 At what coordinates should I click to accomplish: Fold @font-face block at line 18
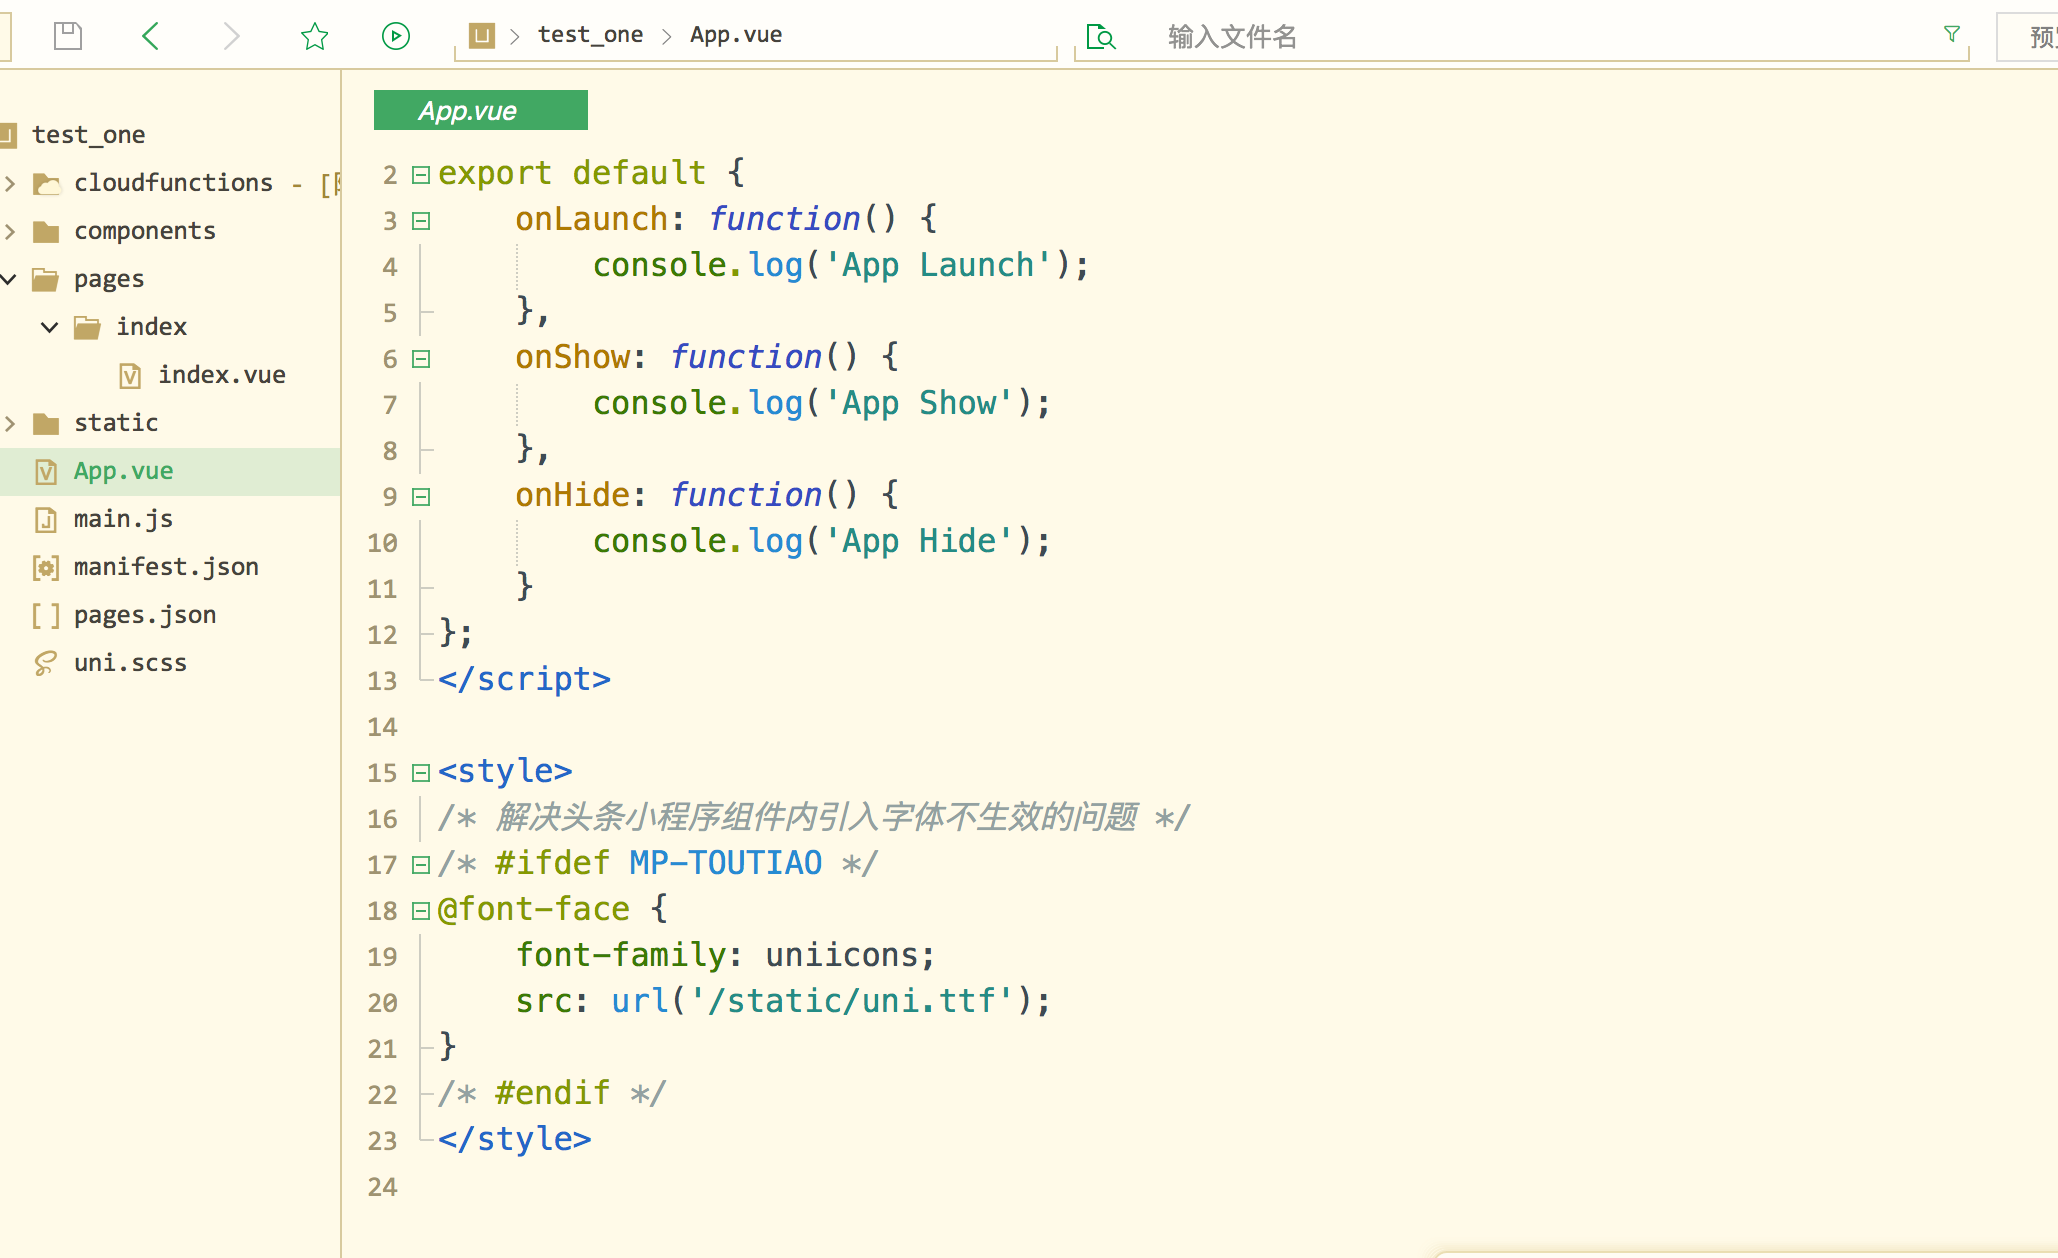tap(421, 911)
